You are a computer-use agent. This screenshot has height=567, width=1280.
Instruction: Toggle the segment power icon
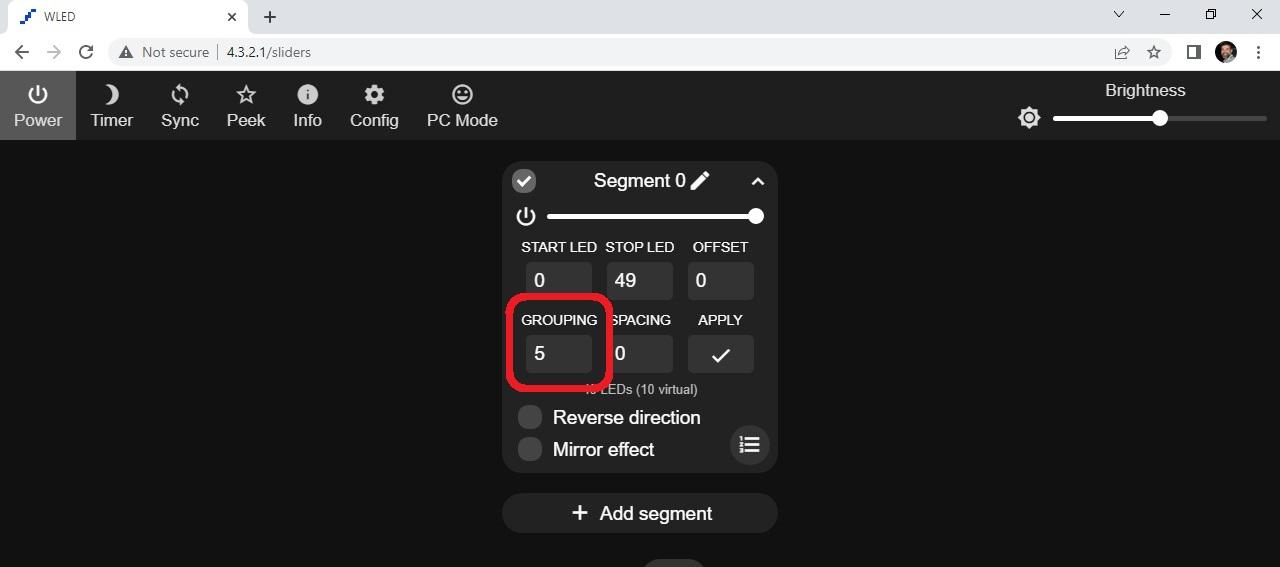[526, 216]
